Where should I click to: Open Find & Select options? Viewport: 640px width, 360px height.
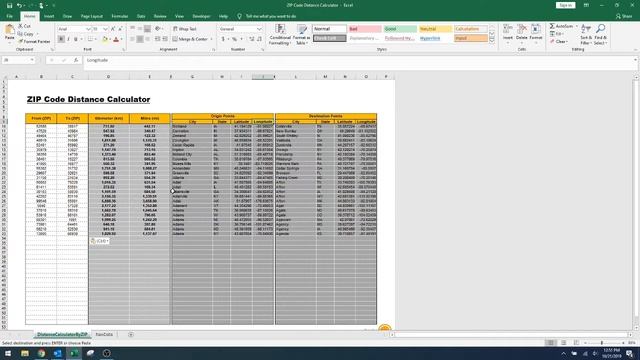[x=600, y=34]
